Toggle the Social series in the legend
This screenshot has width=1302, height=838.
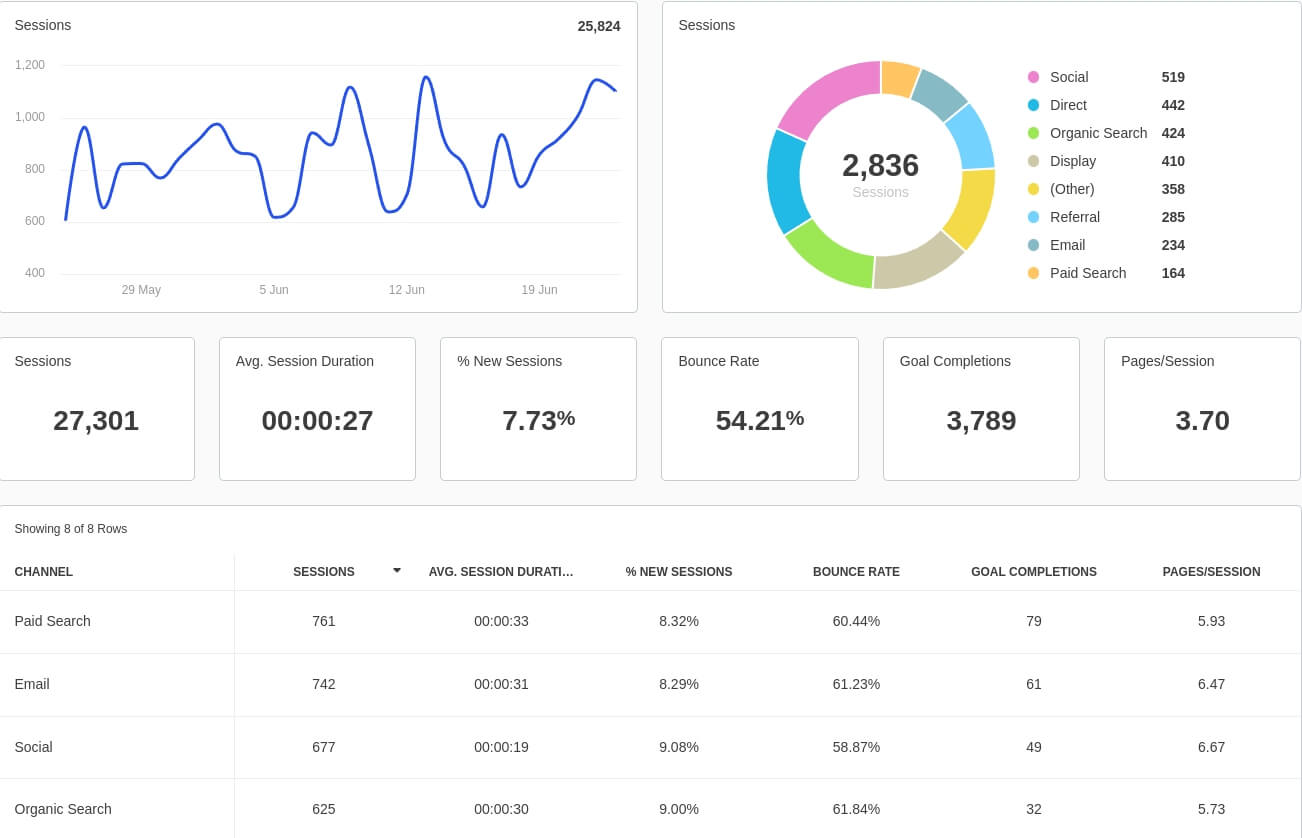click(x=1069, y=77)
